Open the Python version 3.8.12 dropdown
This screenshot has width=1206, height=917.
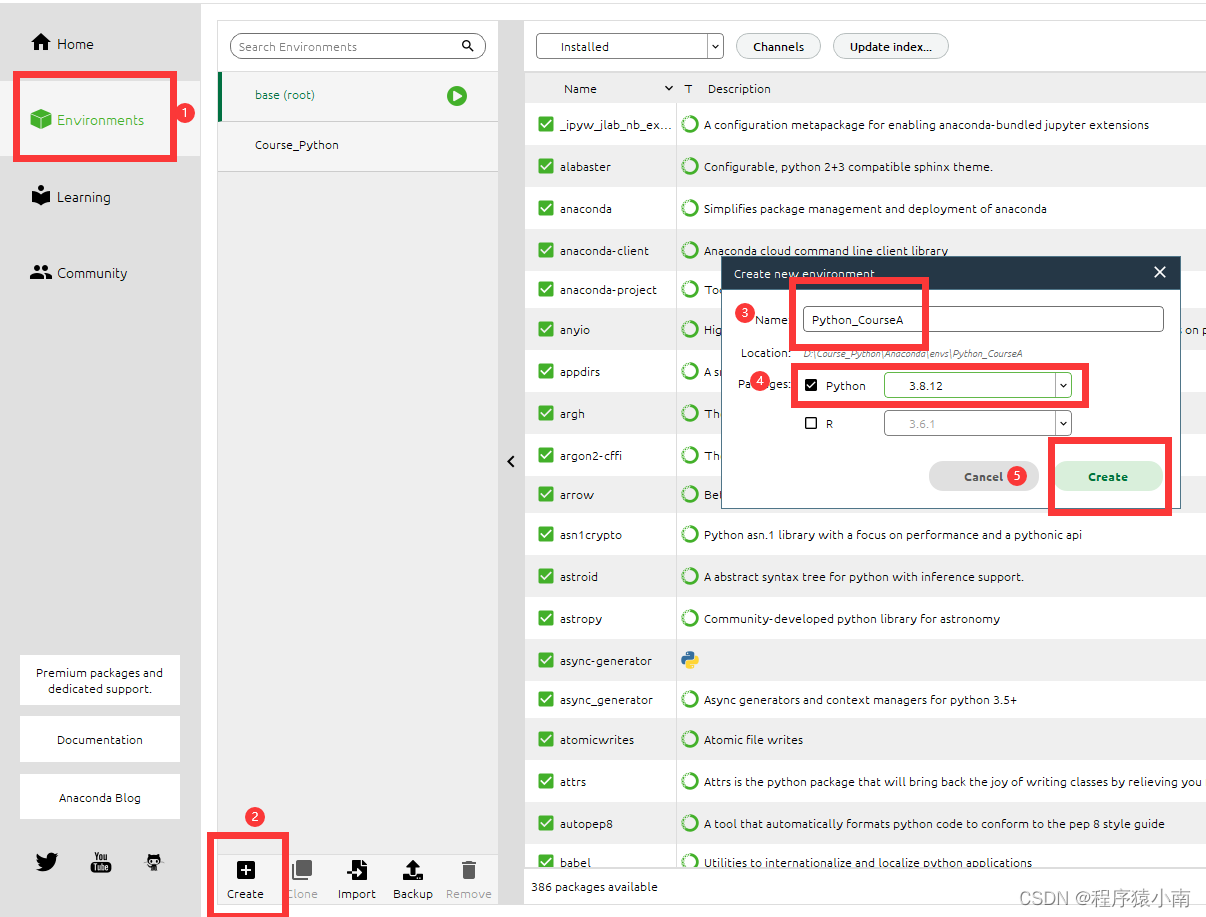(x=978, y=385)
